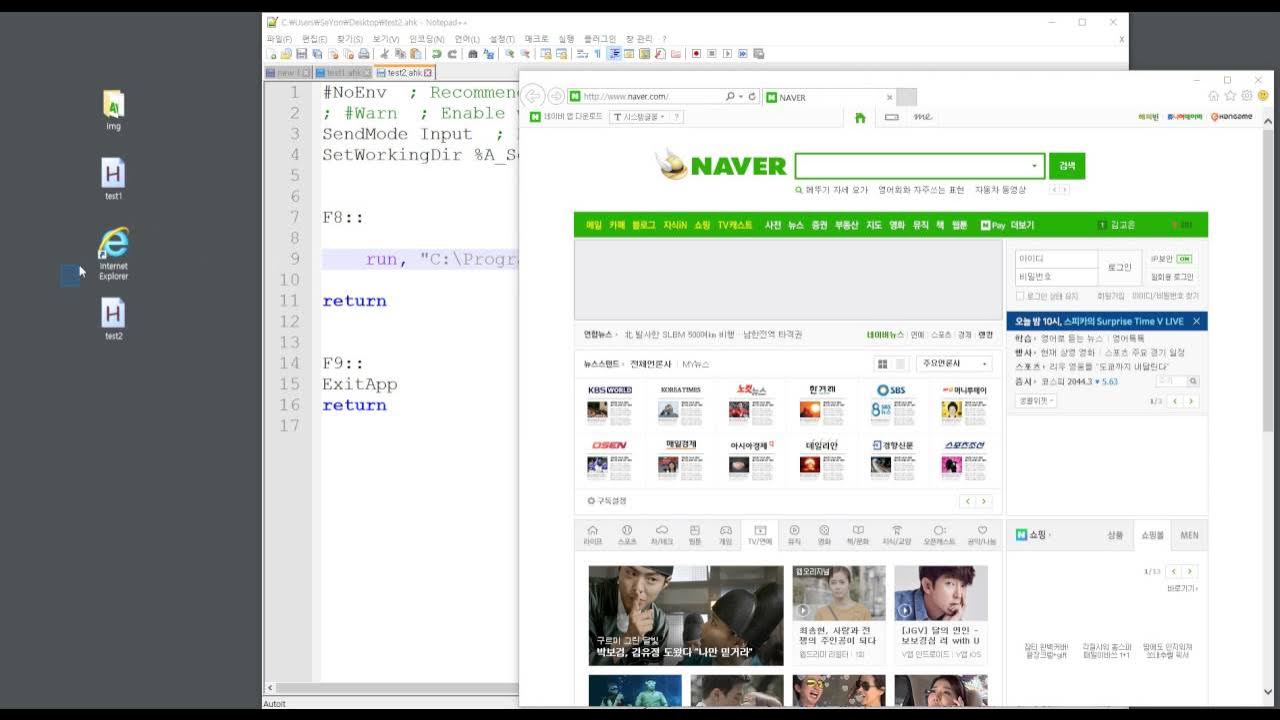
Task: Select test2 script icon on desktop
Action: tap(113, 319)
